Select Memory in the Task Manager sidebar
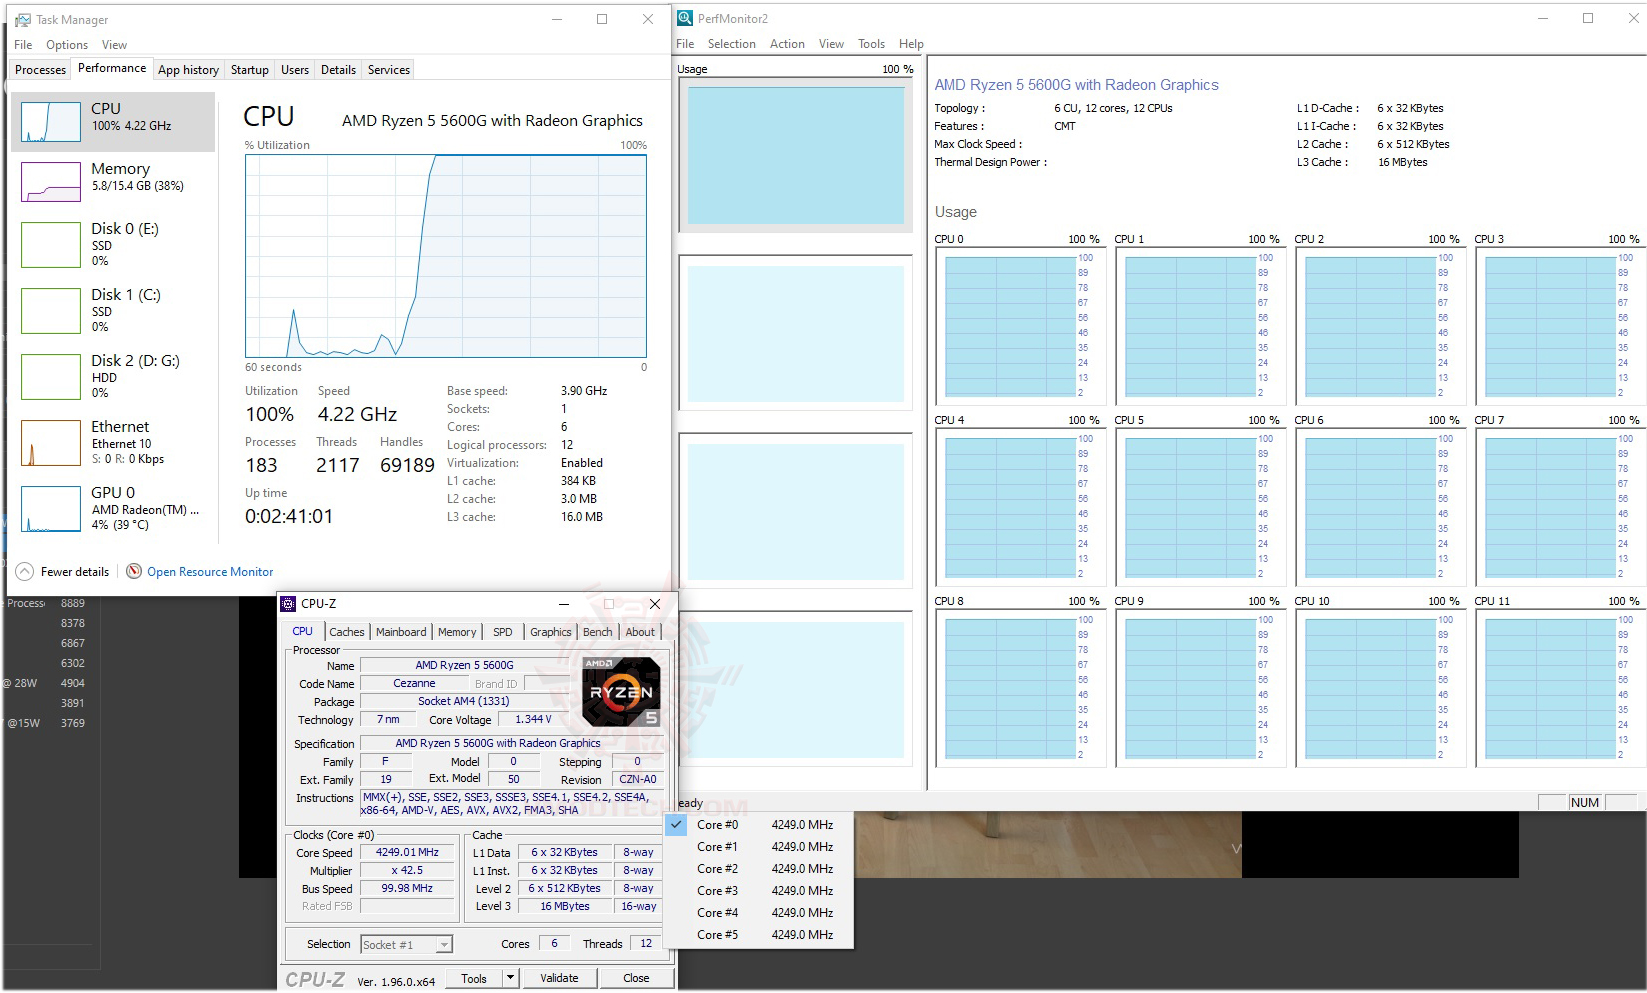Screen dimensions: 1647x993 click(113, 182)
